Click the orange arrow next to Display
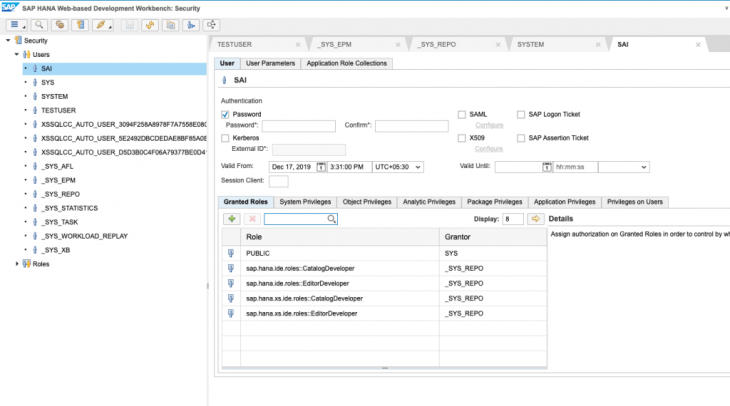 coord(535,219)
